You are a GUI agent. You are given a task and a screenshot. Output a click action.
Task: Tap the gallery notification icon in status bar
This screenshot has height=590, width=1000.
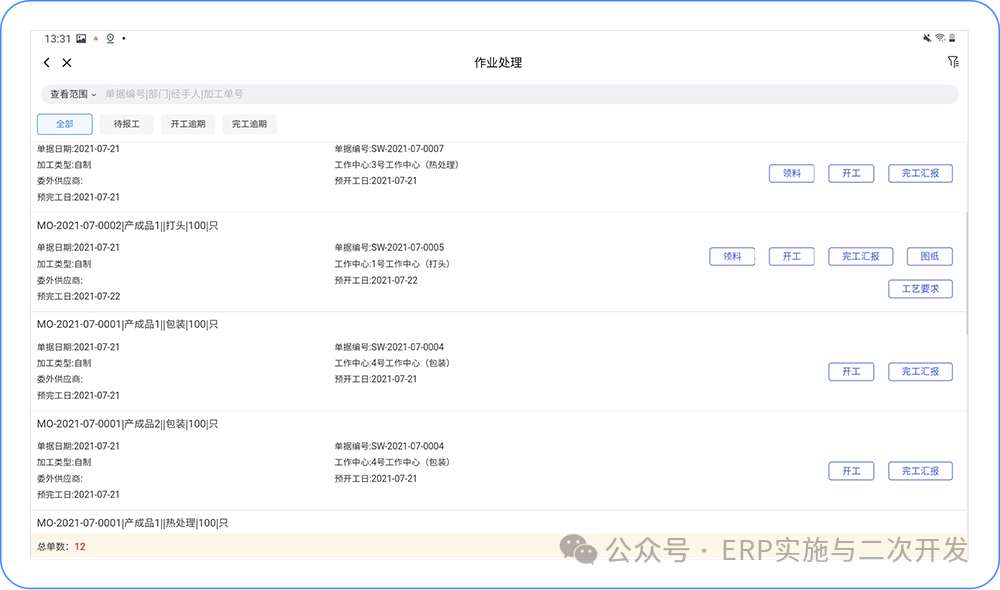(x=81, y=39)
